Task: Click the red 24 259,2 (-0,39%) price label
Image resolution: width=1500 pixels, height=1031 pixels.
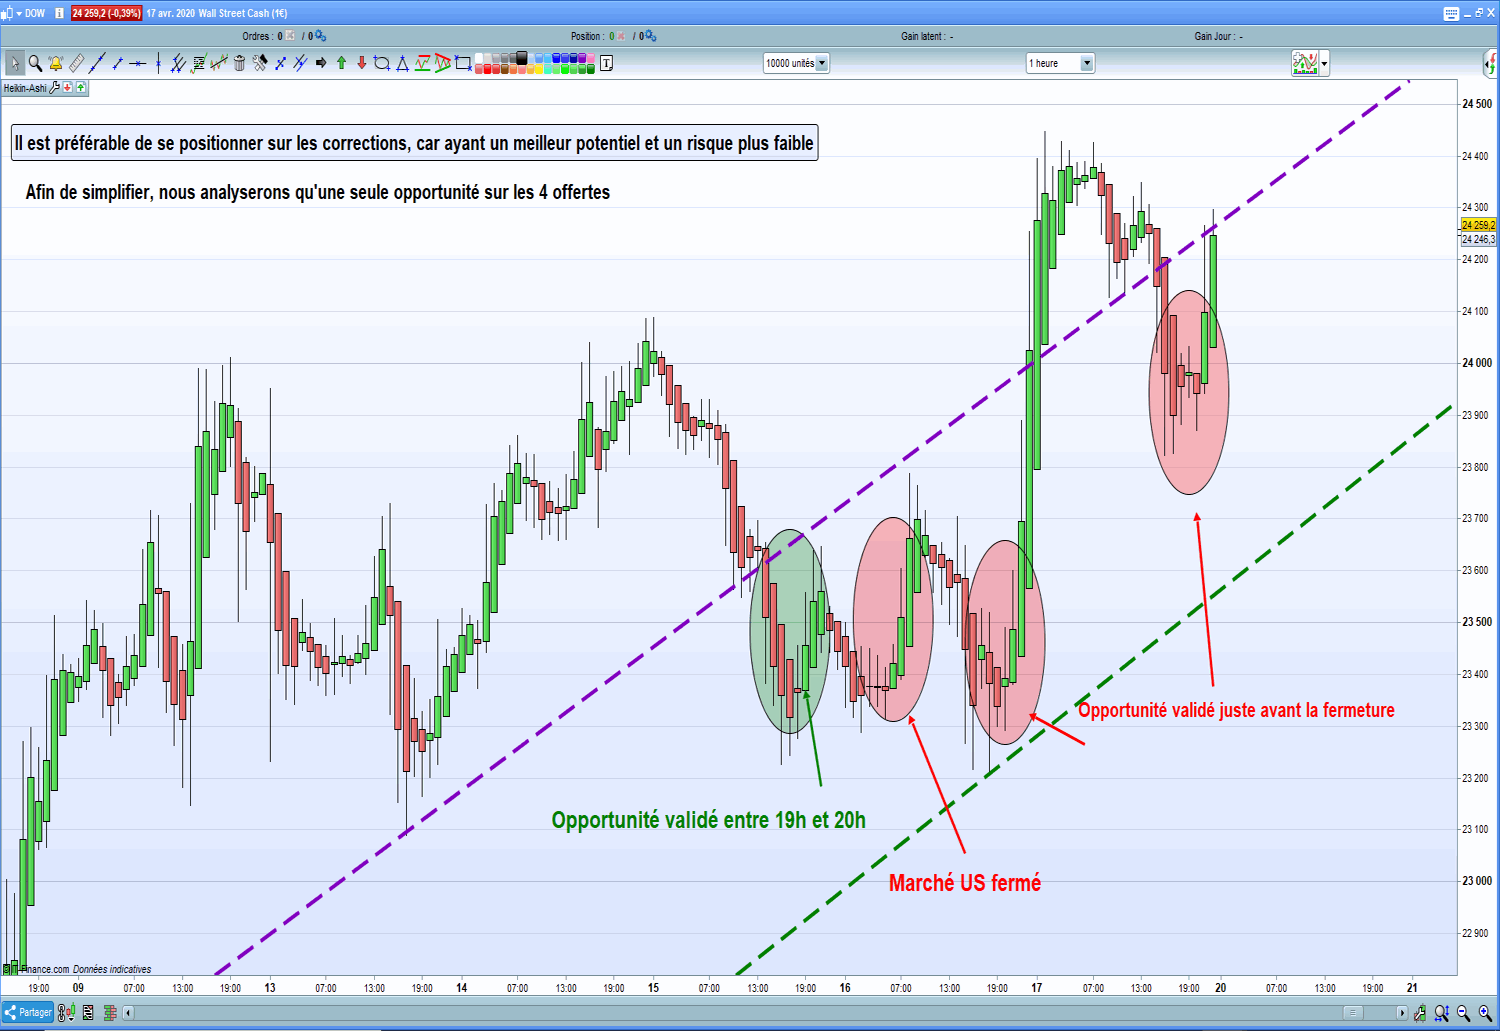Action: click(x=106, y=13)
